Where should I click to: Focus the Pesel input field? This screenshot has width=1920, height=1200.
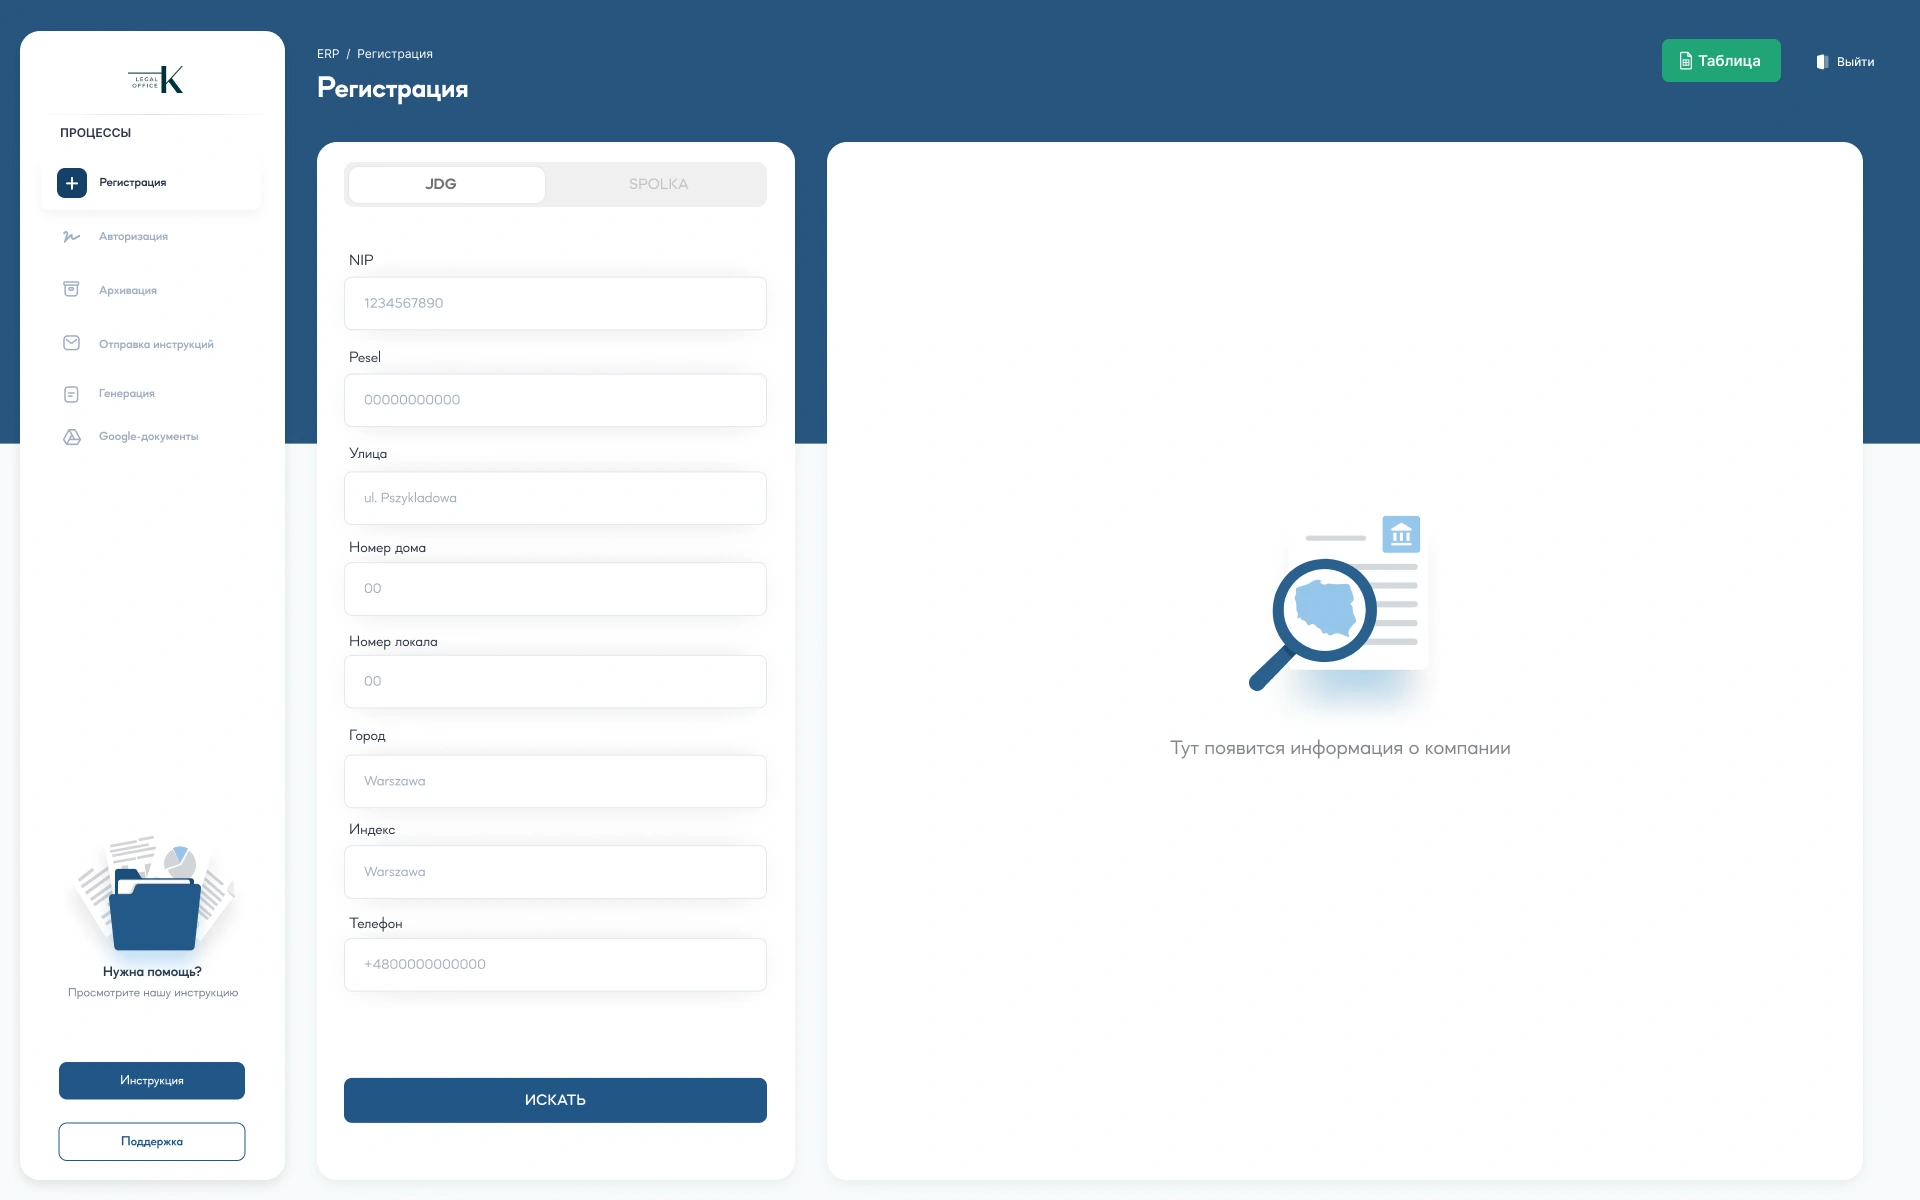[x=555, y=400]
